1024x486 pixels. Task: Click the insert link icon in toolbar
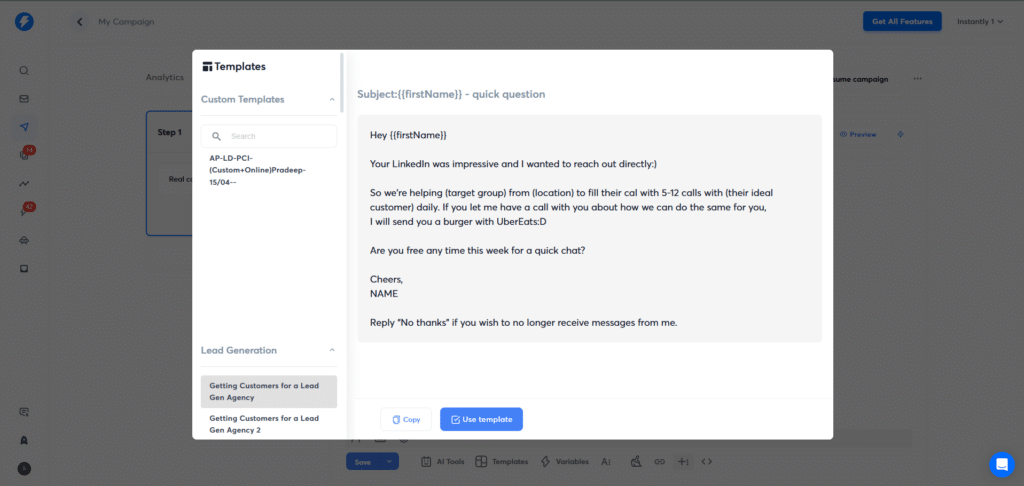(660, 461)
